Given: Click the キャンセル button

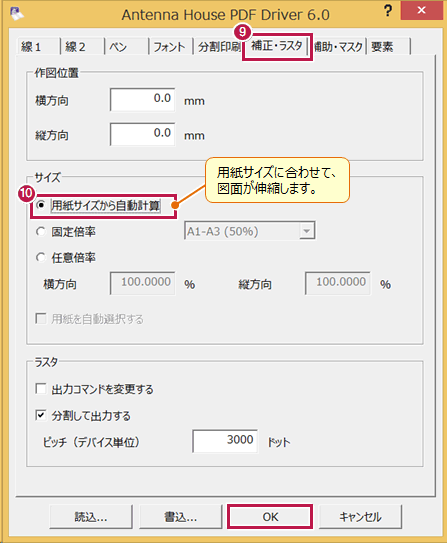Looking at the screenshot, I should (360, 517).
